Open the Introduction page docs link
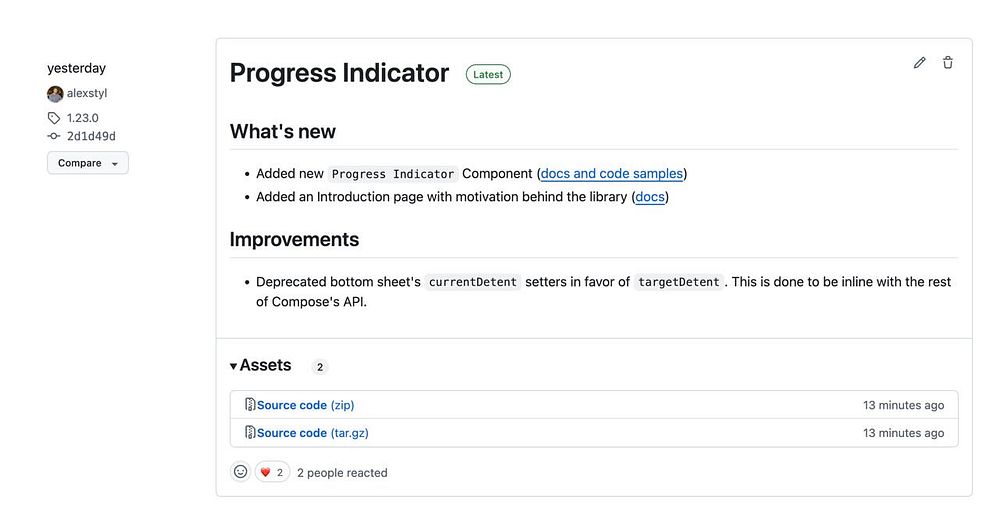This screenshot has width=1000, height=513. [x=650, y=197]
